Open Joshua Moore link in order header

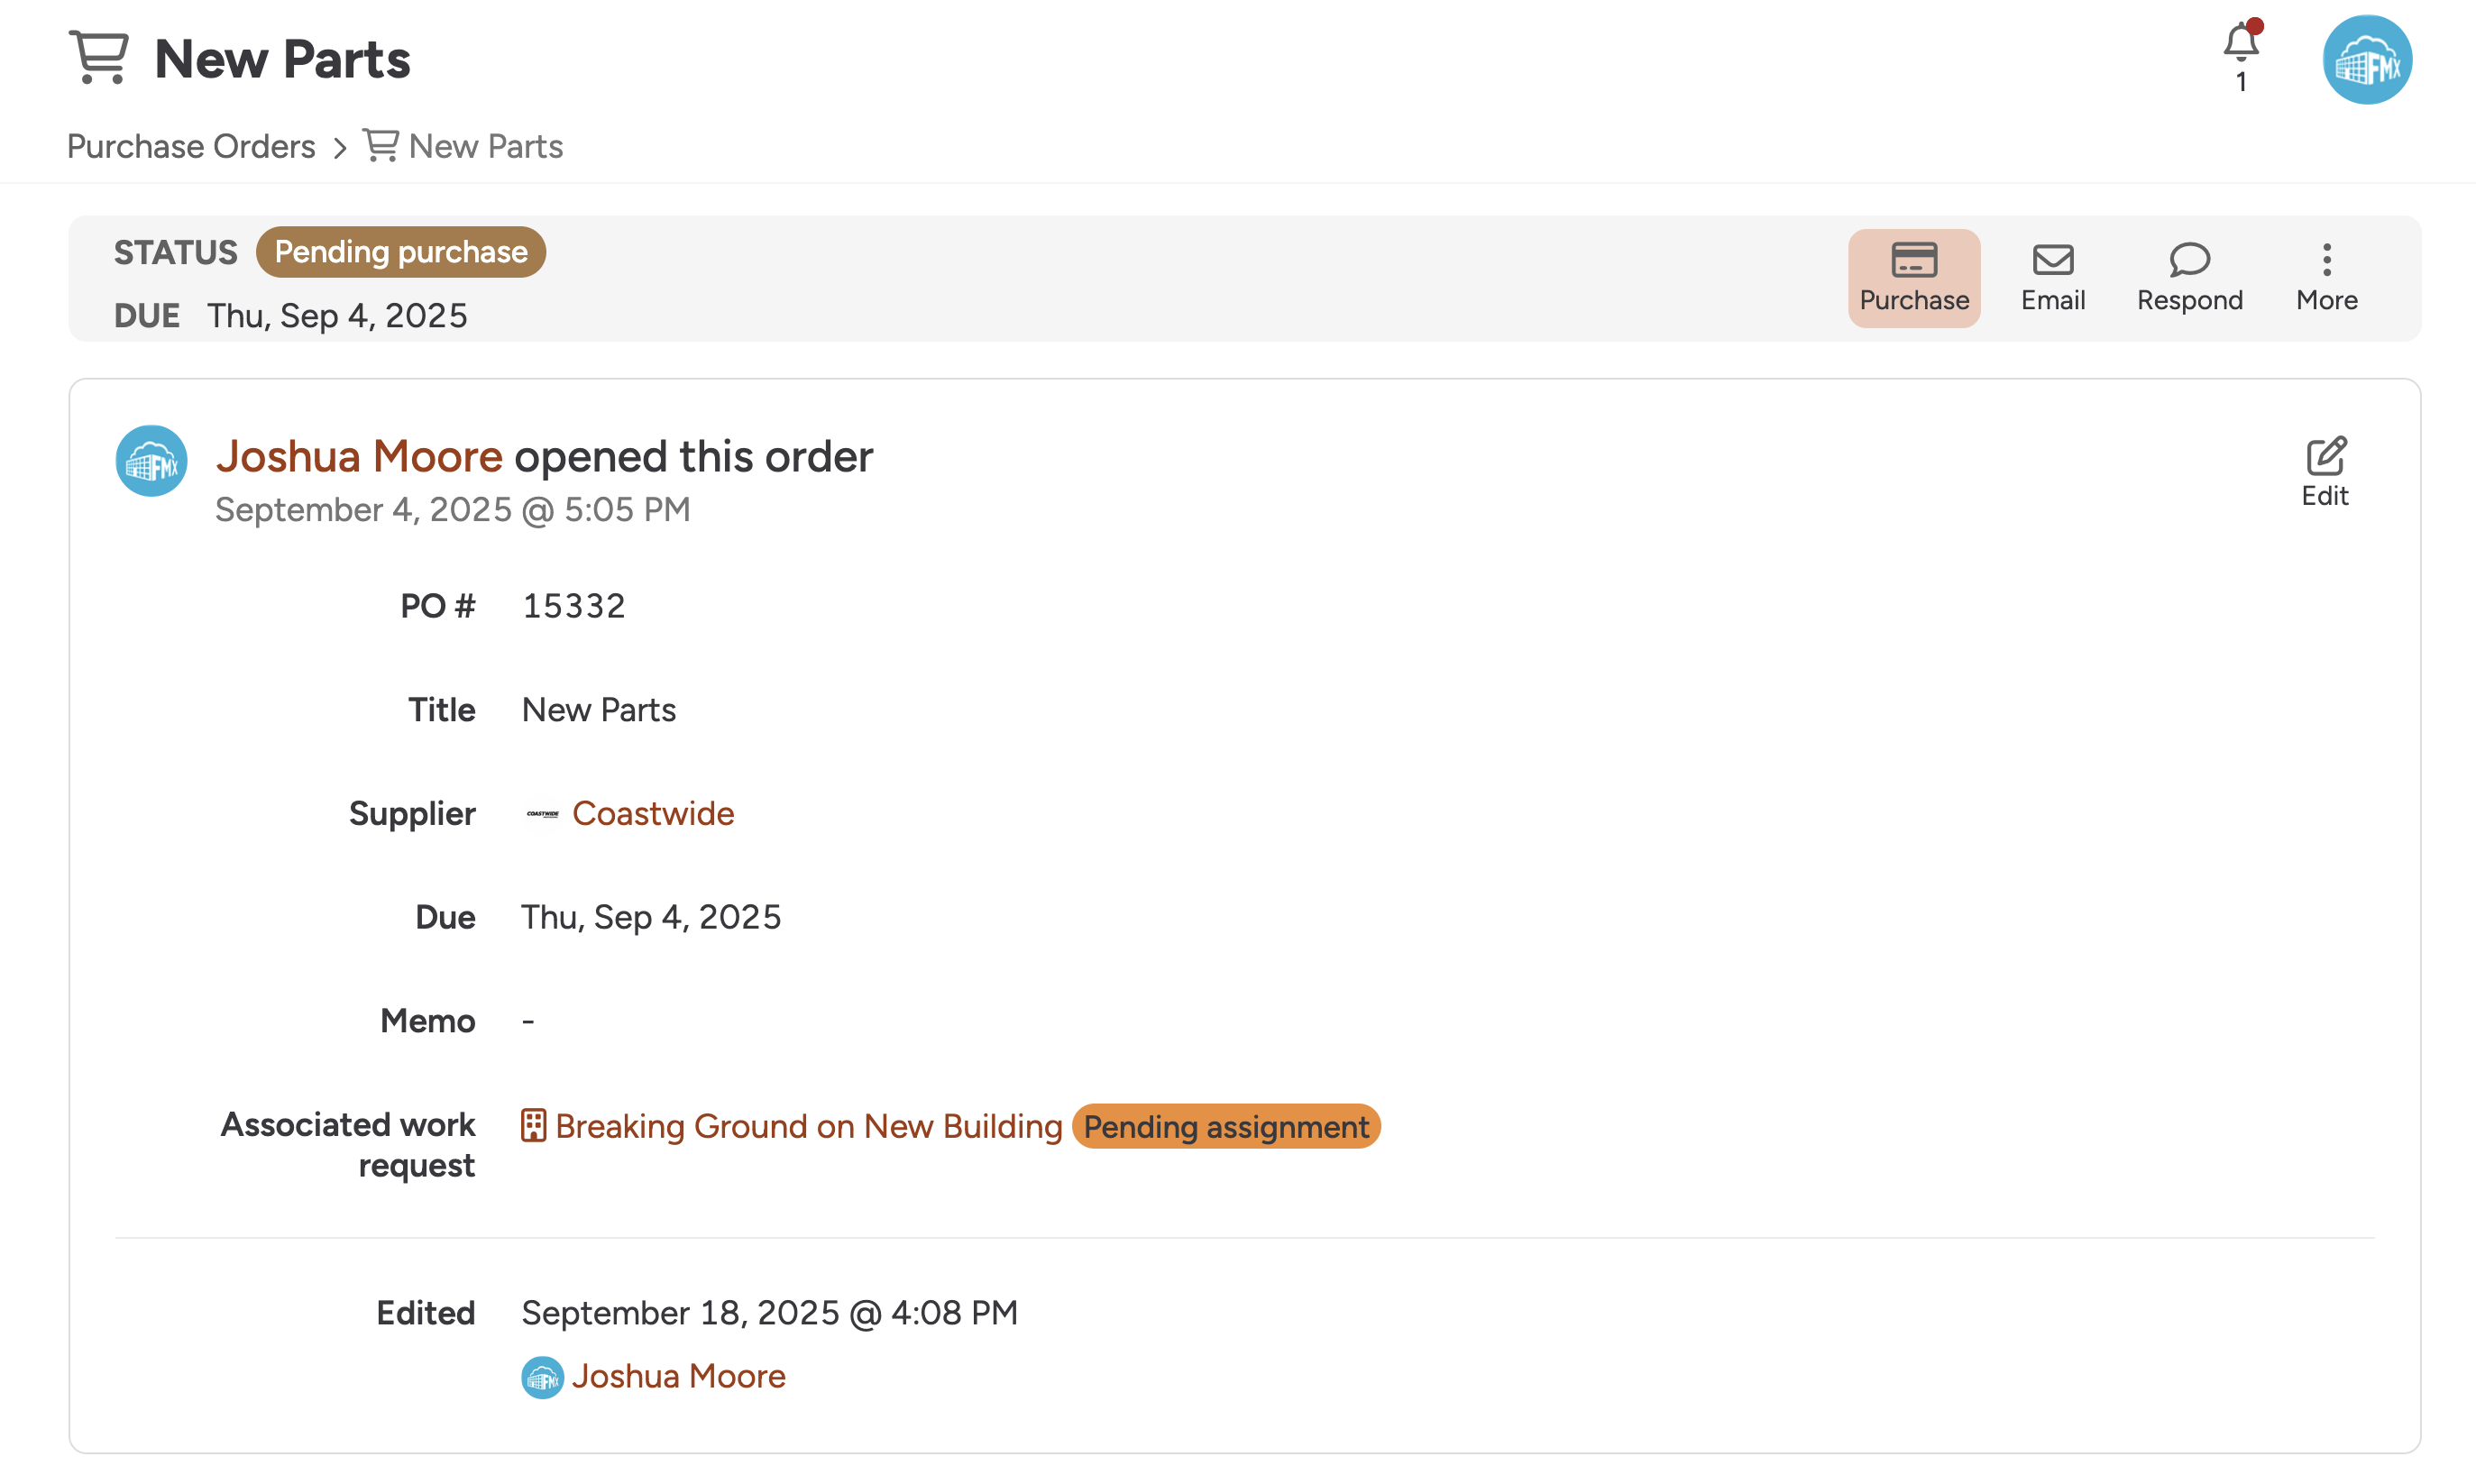click(x=359, y=456)
